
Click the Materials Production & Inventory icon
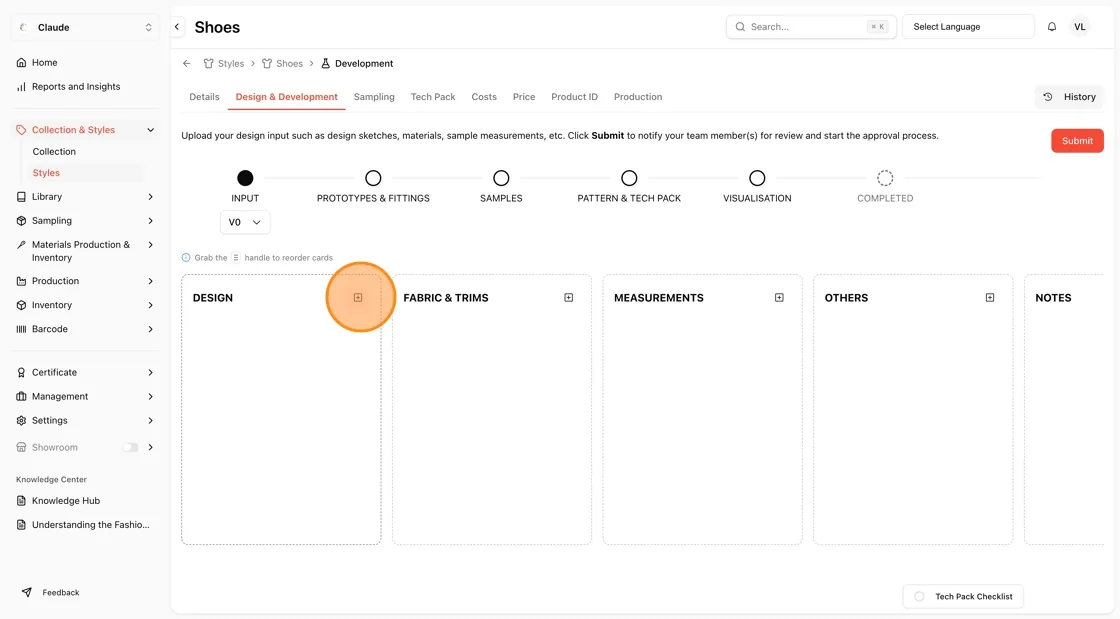pyautogui.click(x=21, y=245)
